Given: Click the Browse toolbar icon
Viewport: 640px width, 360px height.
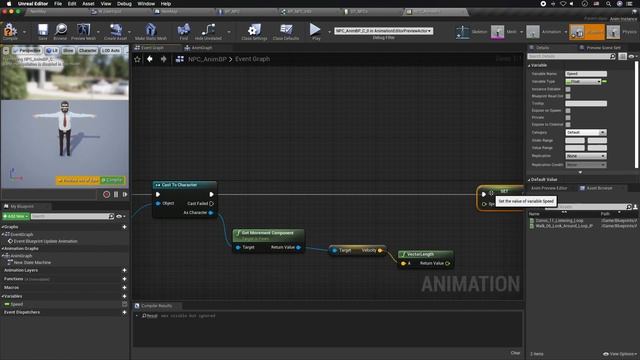Looking at the screenshot, I should [x=60, y=30].
